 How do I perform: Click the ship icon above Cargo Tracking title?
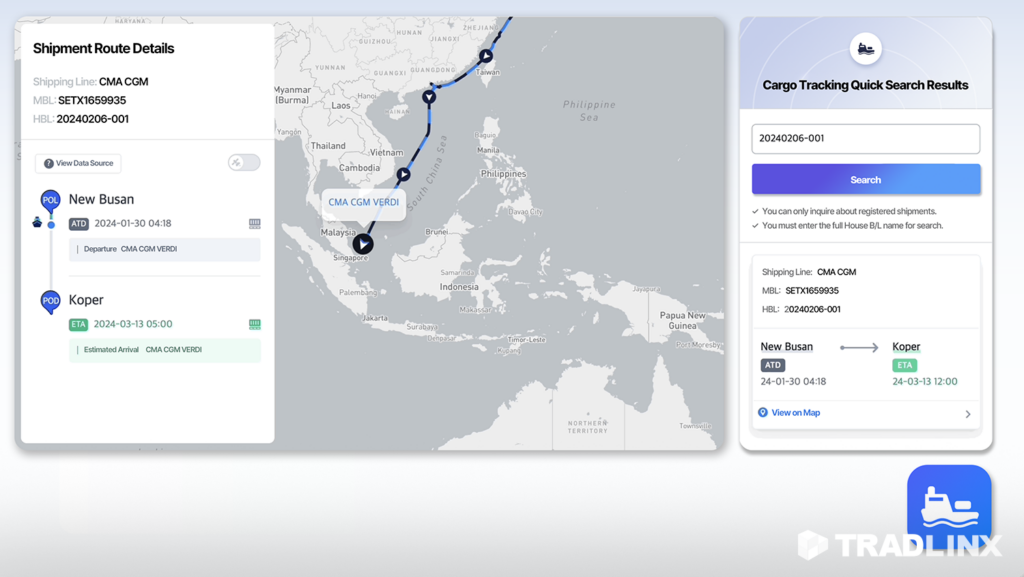coord(866,49)
